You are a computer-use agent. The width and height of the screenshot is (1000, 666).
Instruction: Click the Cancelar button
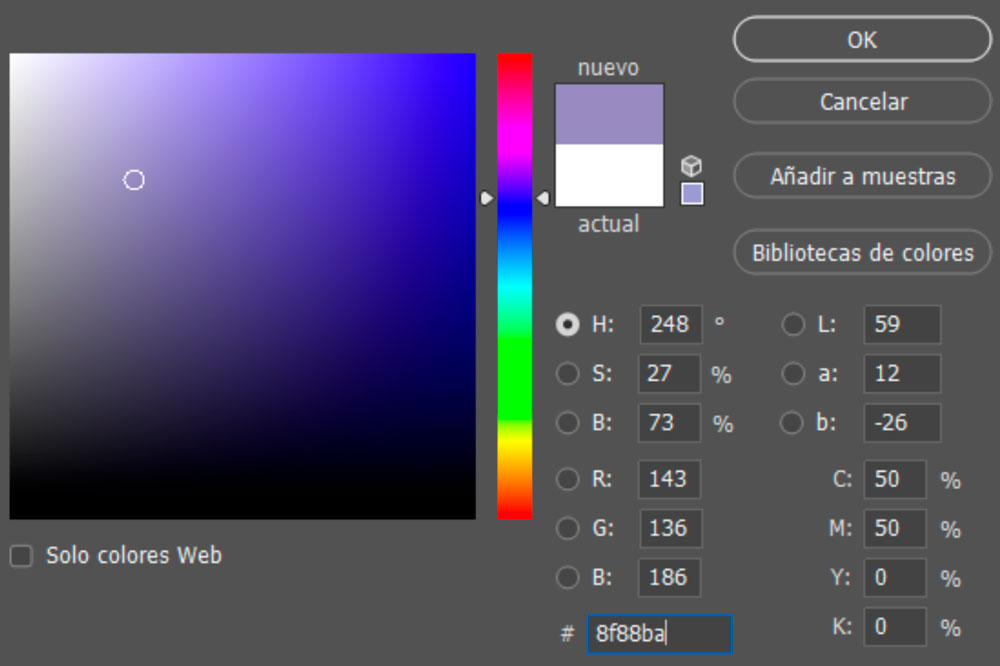[862, 101]
